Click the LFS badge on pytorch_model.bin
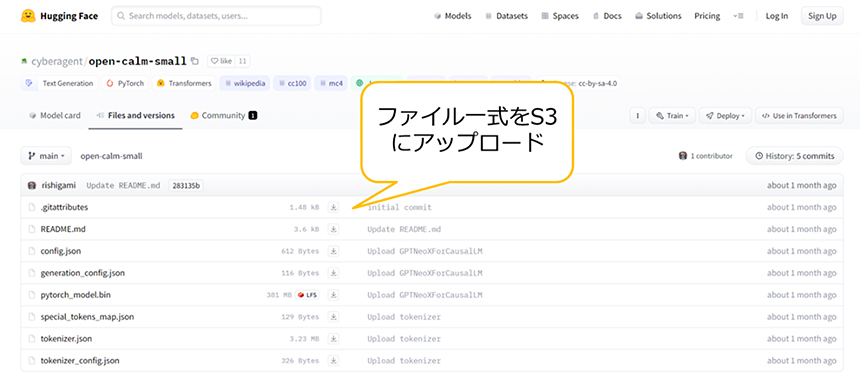Viewport: 860px width, 378px height. (x=308, y=295)
